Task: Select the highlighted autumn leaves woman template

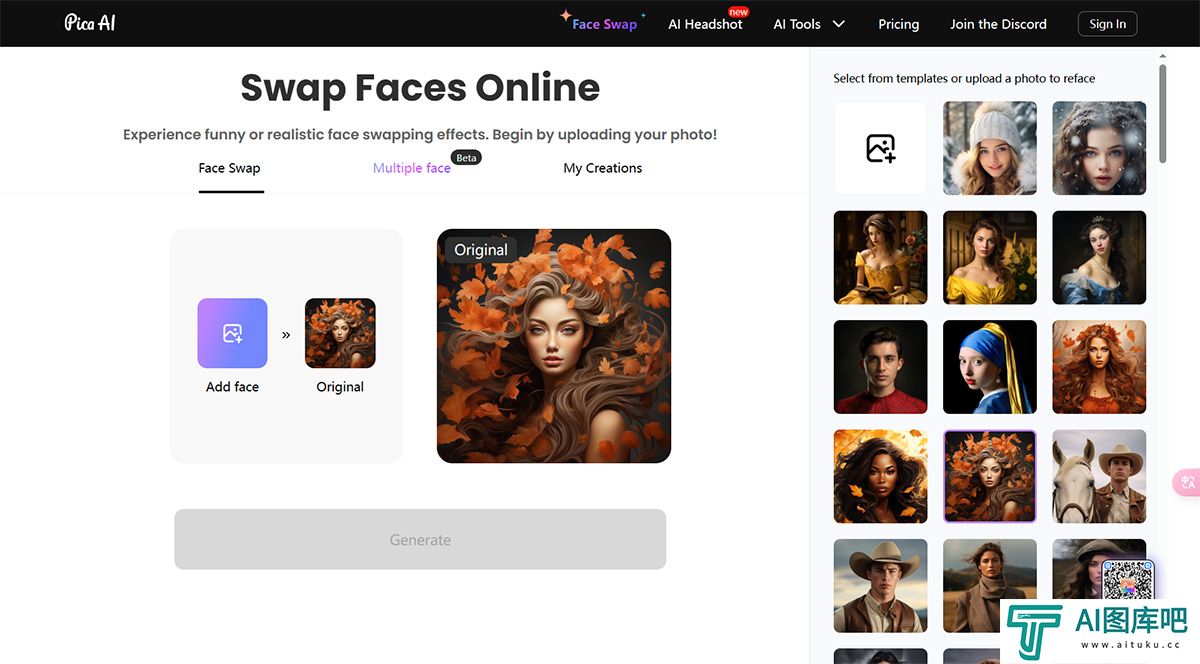Action: coord(990,476)
